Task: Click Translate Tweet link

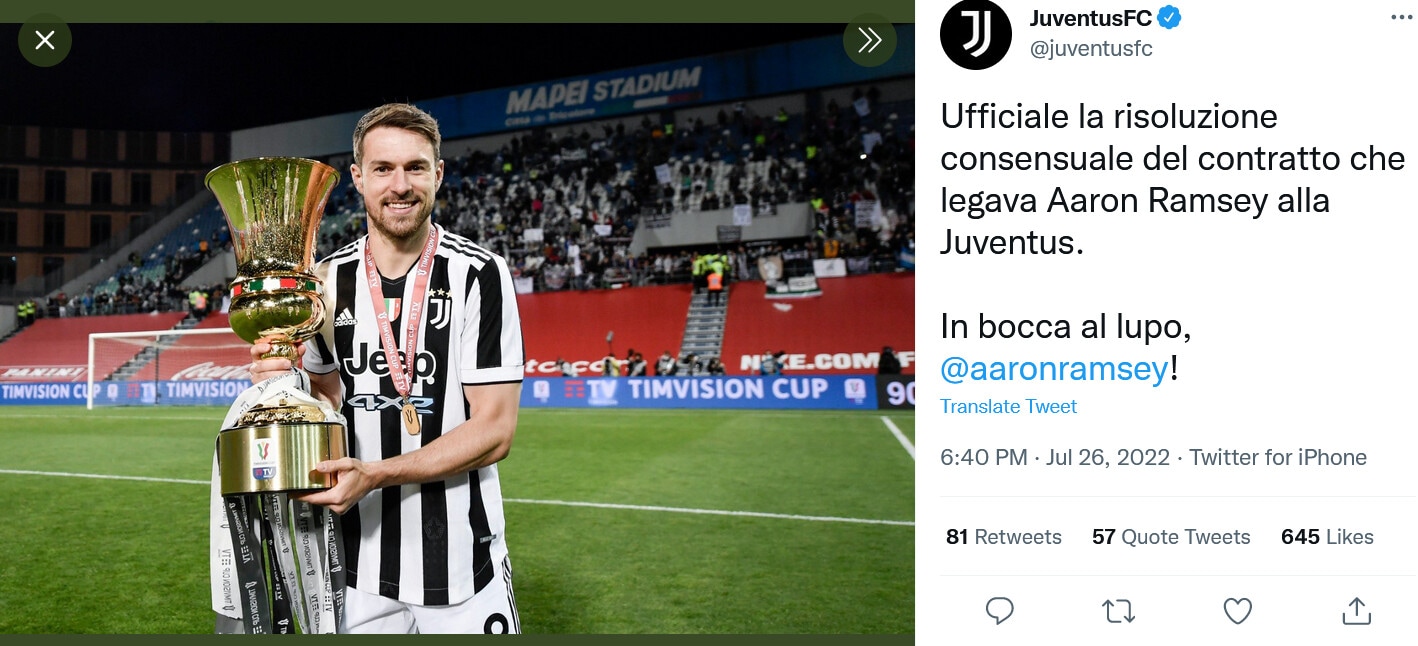Action: pyautogui.click(x=1008, y=406)
